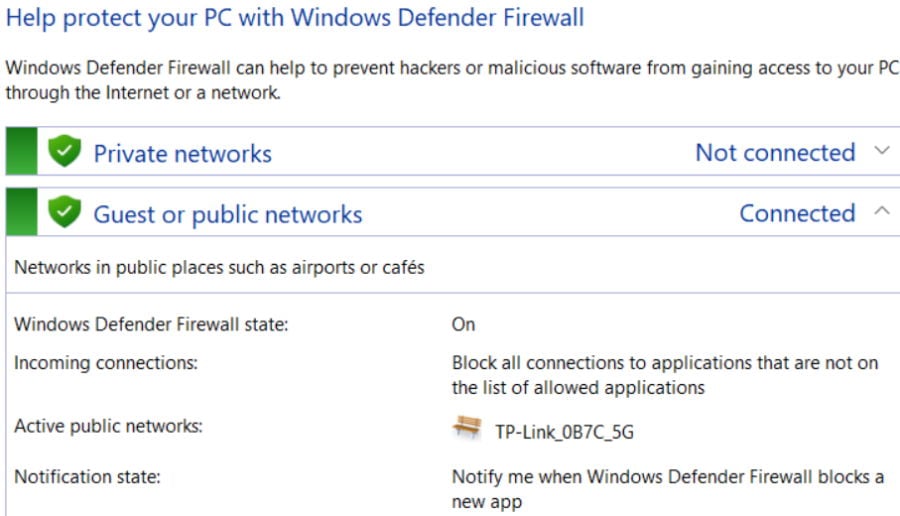
Task: Click the Networks in public places description
Action: (219, 267)
